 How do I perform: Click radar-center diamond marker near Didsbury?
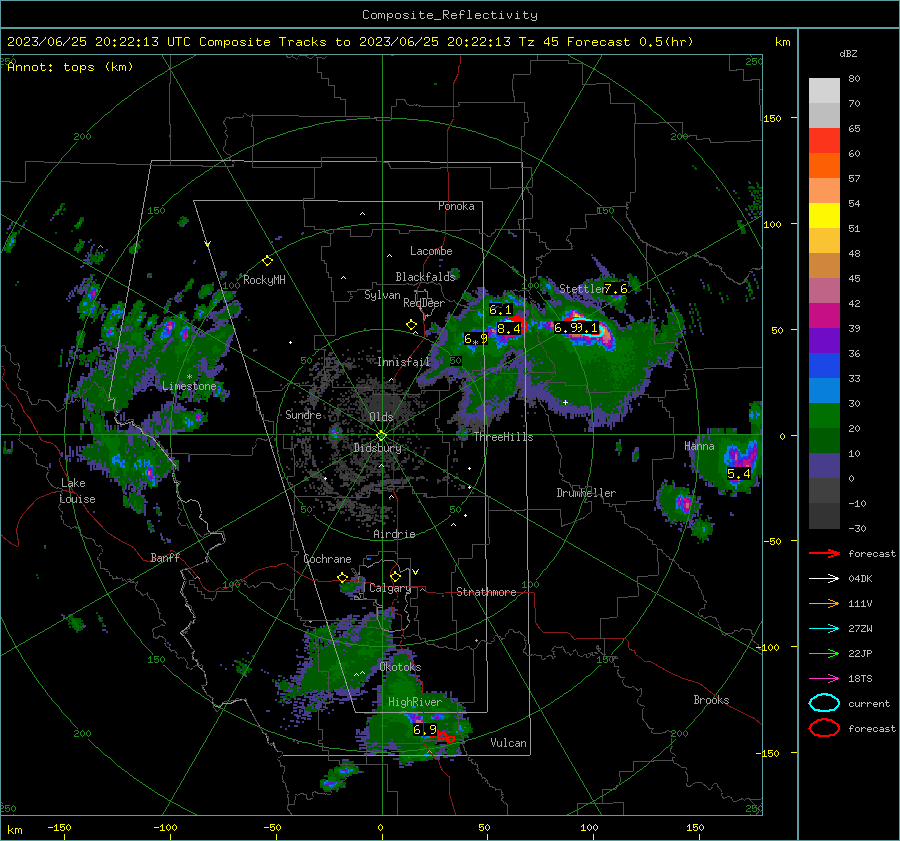point(382,436)
